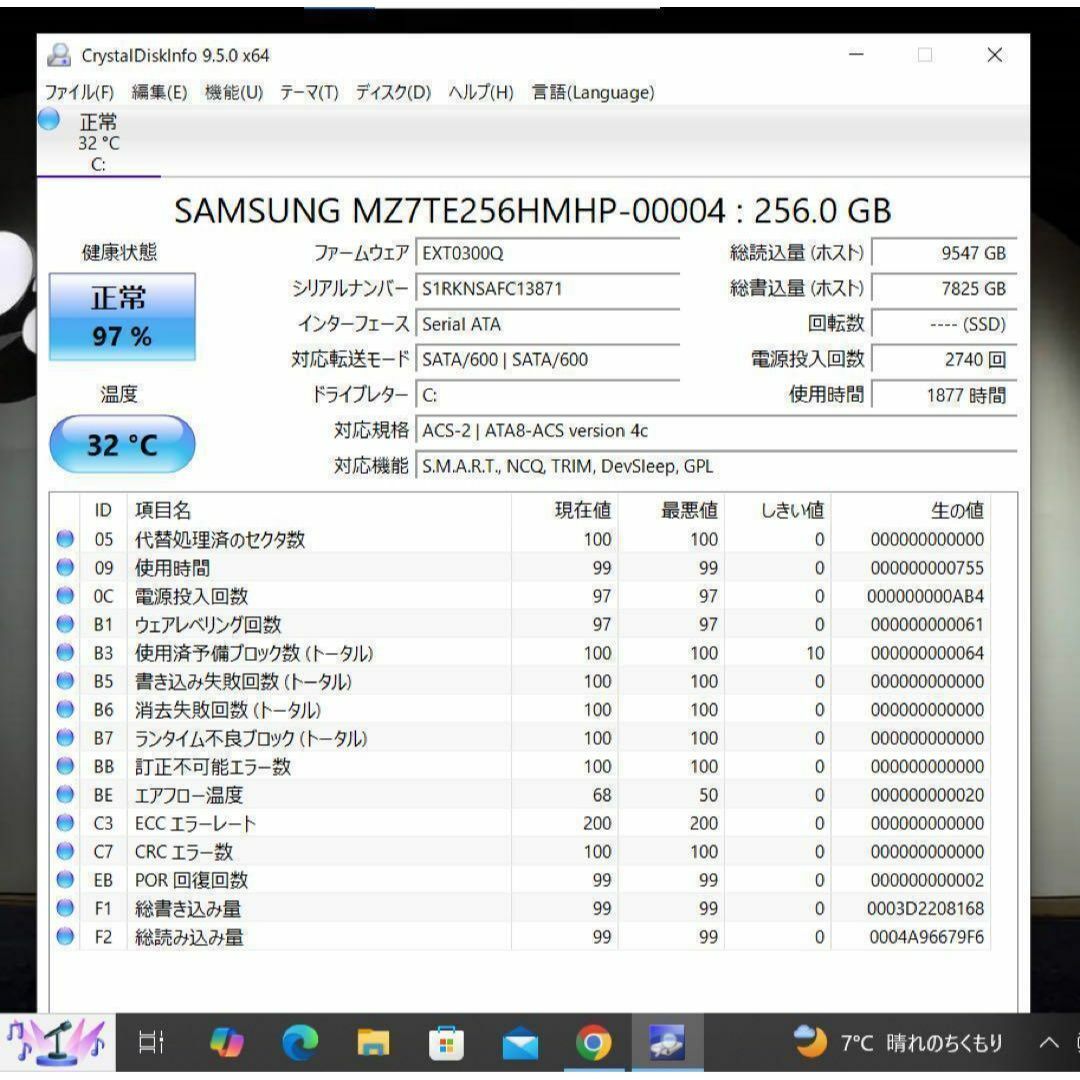The height and width of the screenshot is (1080, 1080).
Task: Select the ウェアレベリング回数 attribute name
Action: pyautogui.click(x=208, y=625)
